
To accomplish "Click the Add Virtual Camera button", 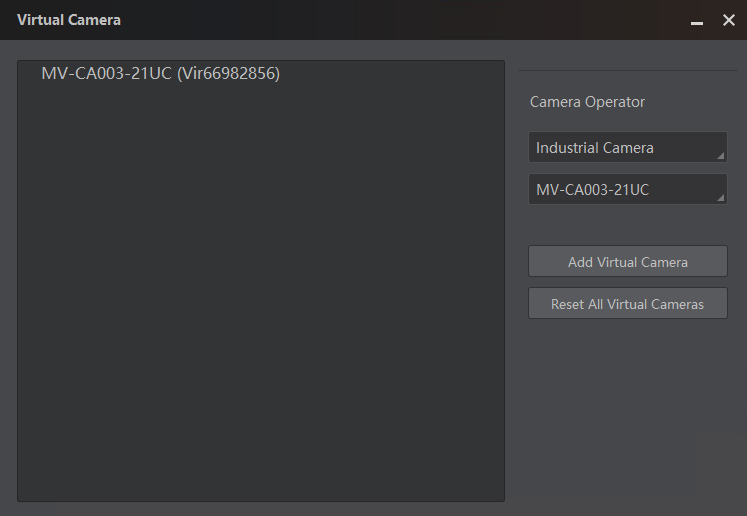I will point(627,262).
